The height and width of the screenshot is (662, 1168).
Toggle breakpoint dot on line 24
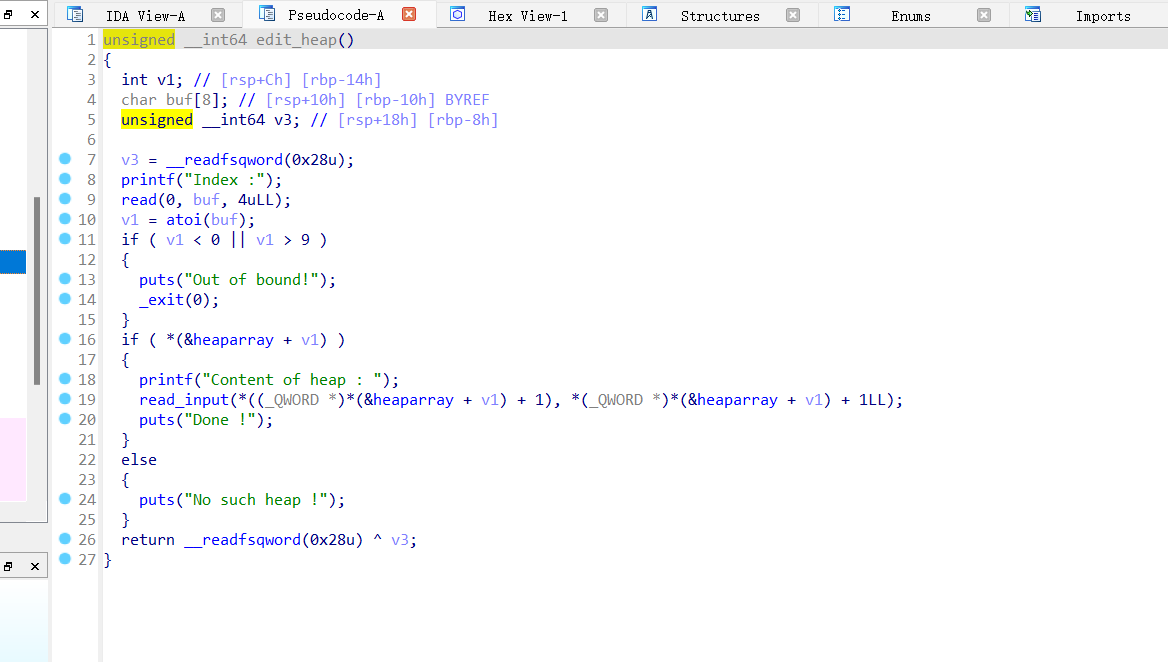point(65,499)
